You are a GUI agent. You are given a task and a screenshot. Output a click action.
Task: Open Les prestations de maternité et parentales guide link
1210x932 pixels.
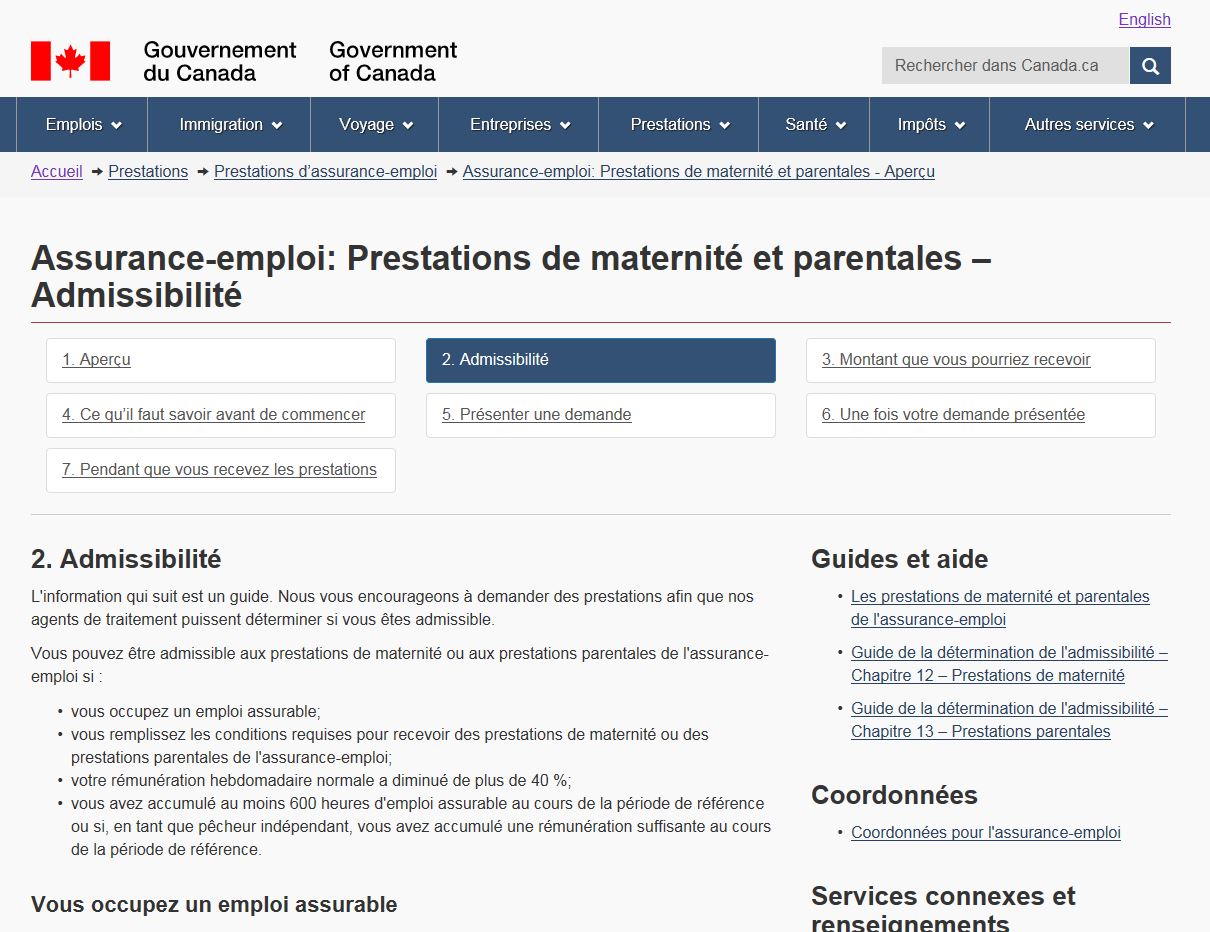click(1000, 608)
